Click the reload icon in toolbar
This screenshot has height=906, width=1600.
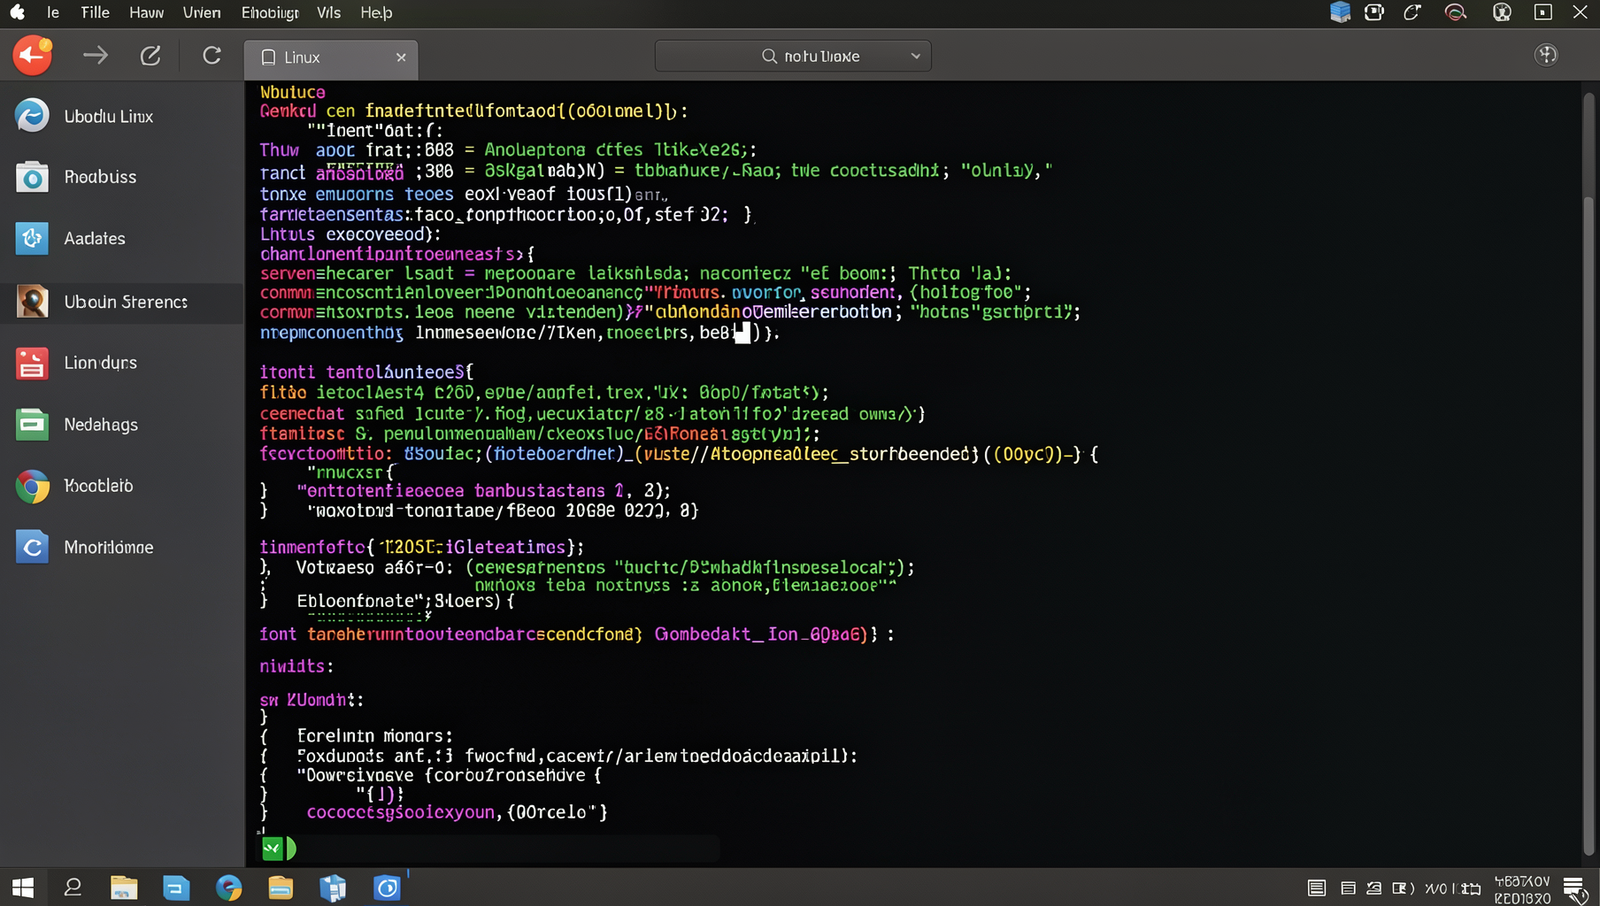(211, 55)
